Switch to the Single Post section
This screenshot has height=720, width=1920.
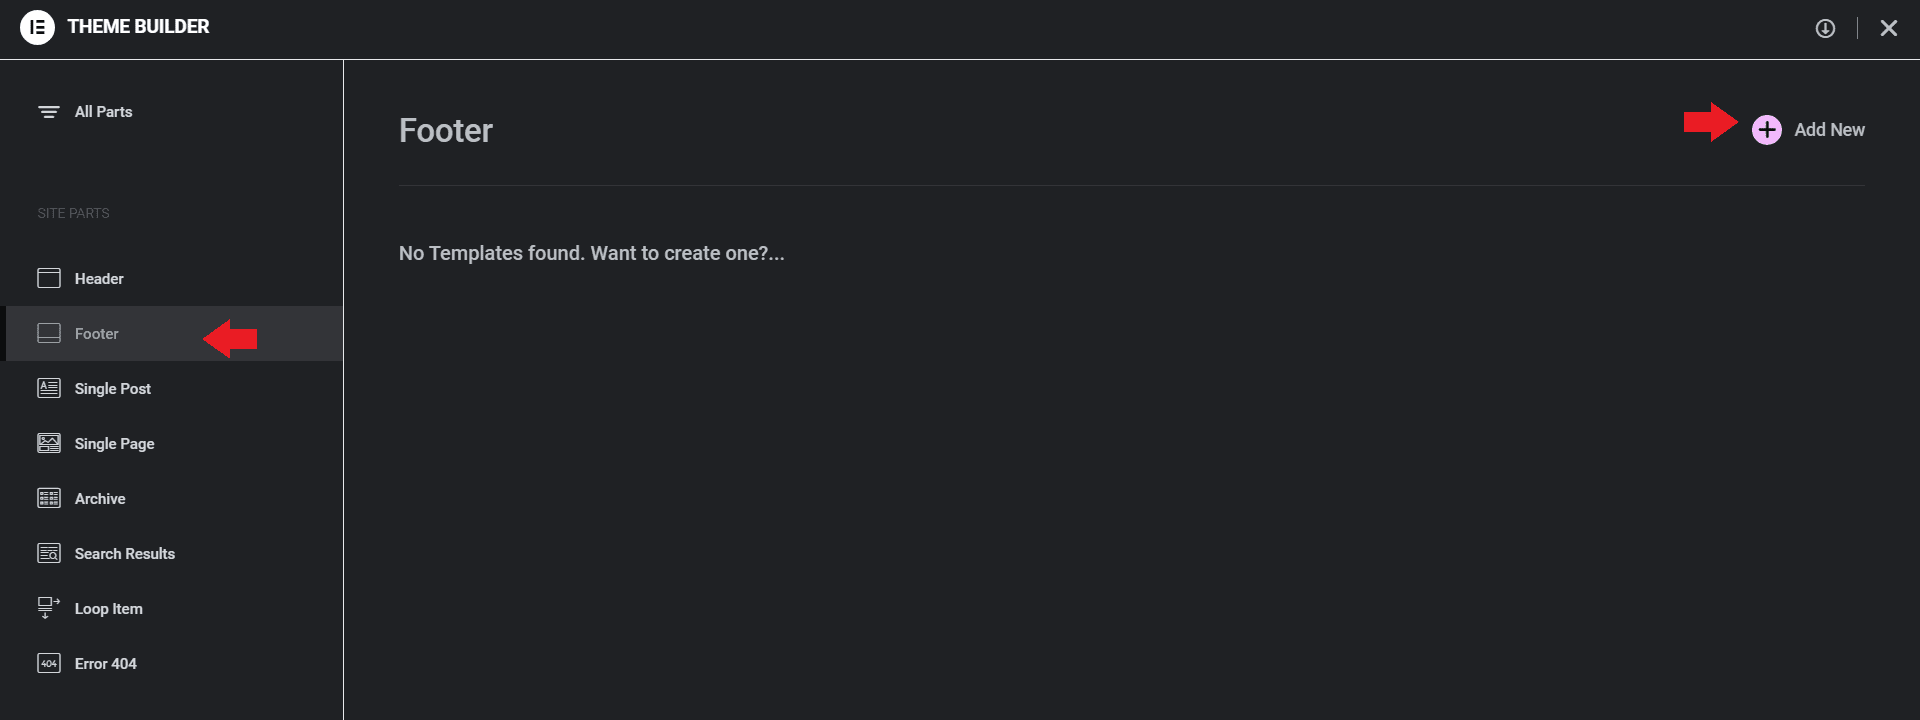[x=113, y=388]
